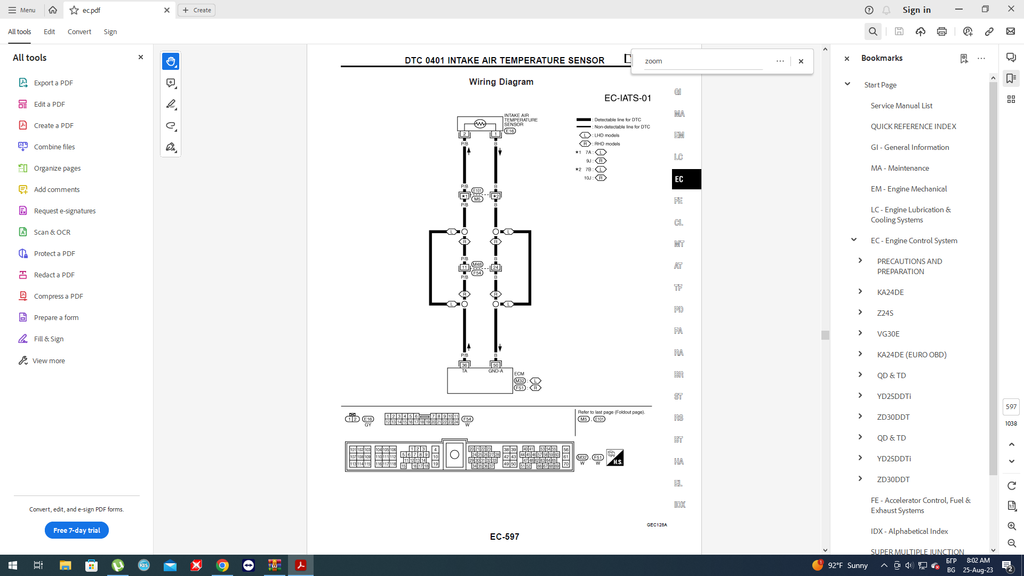
Task: Zoom in using the plus magnifier
Action: point(1012,526)
